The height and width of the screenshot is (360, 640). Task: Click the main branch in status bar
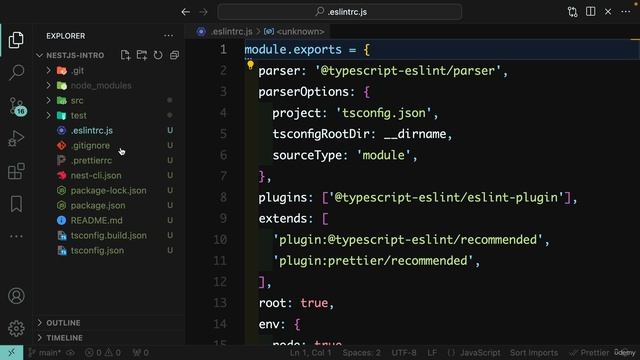coord(45,353)
